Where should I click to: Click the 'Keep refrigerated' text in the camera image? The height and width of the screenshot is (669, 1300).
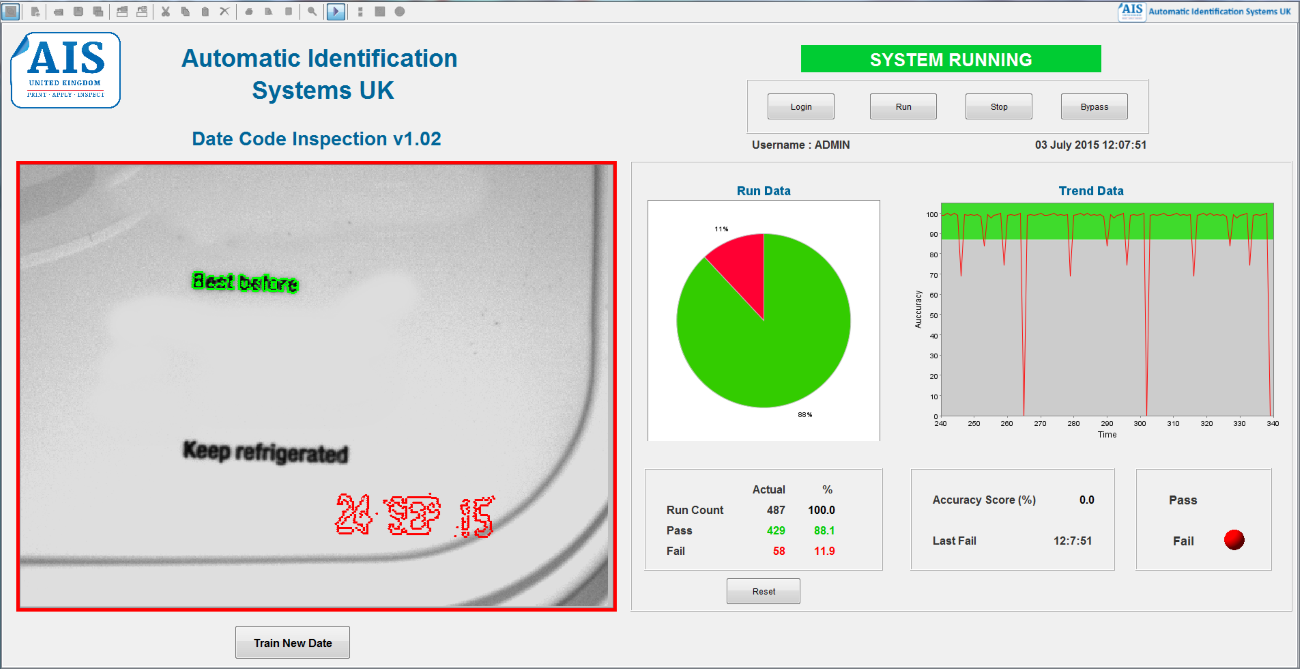tap(265, 452)
